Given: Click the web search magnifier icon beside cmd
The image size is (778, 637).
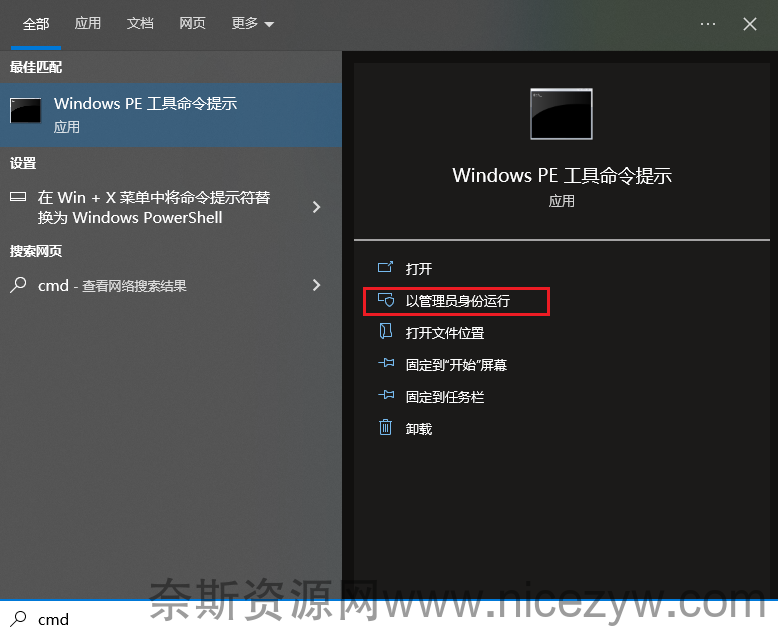Looking at the screenshot, I should (18, 285).
